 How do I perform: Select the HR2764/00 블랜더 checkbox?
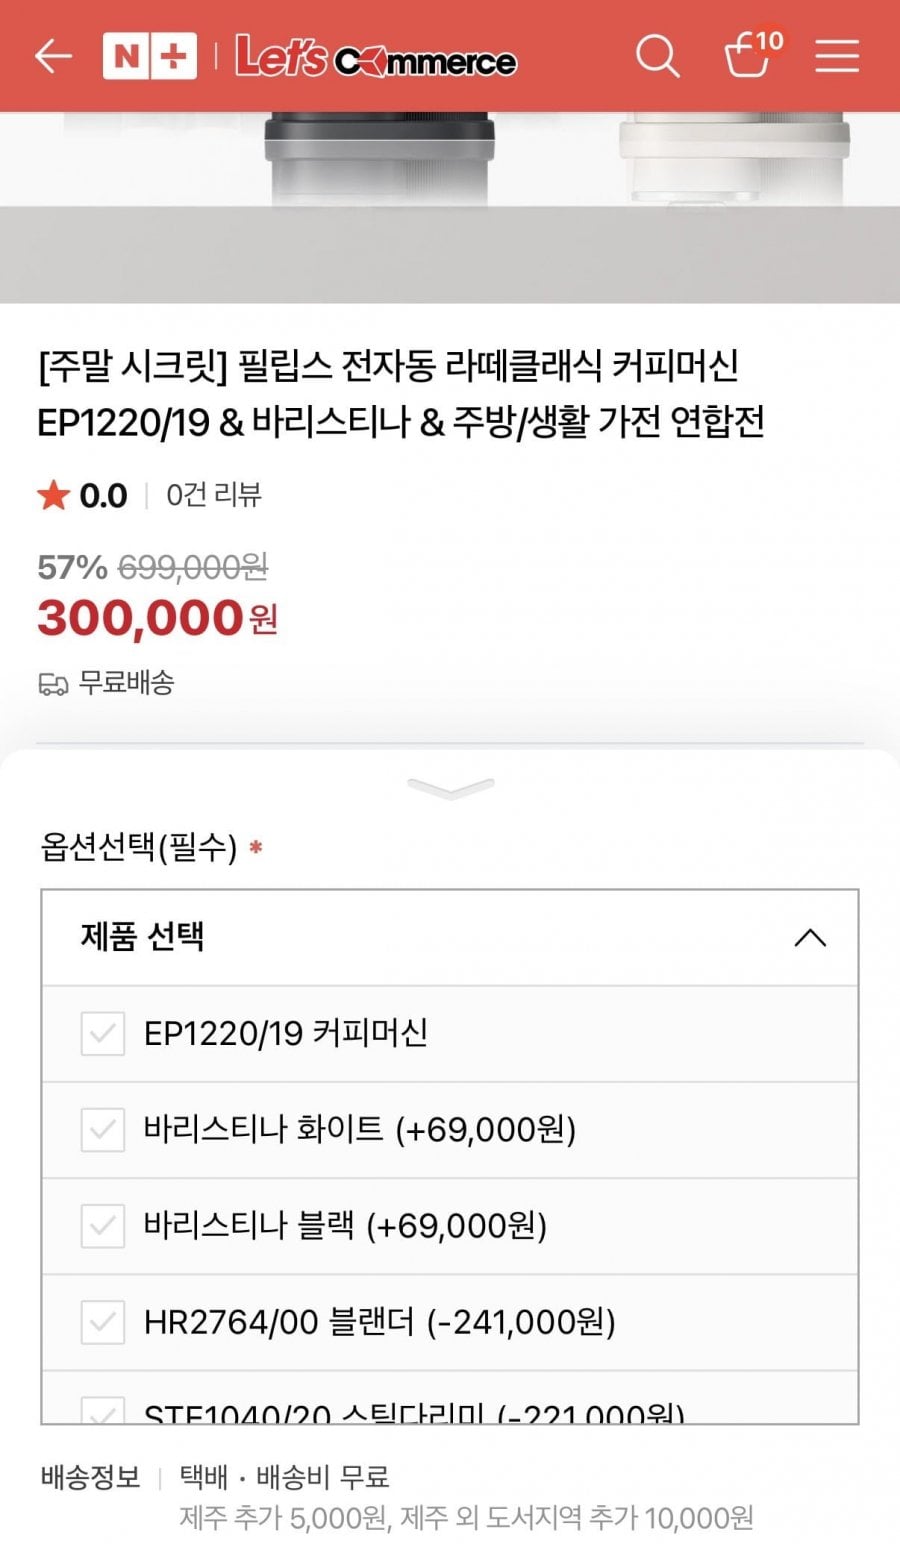click(103, 1322)
